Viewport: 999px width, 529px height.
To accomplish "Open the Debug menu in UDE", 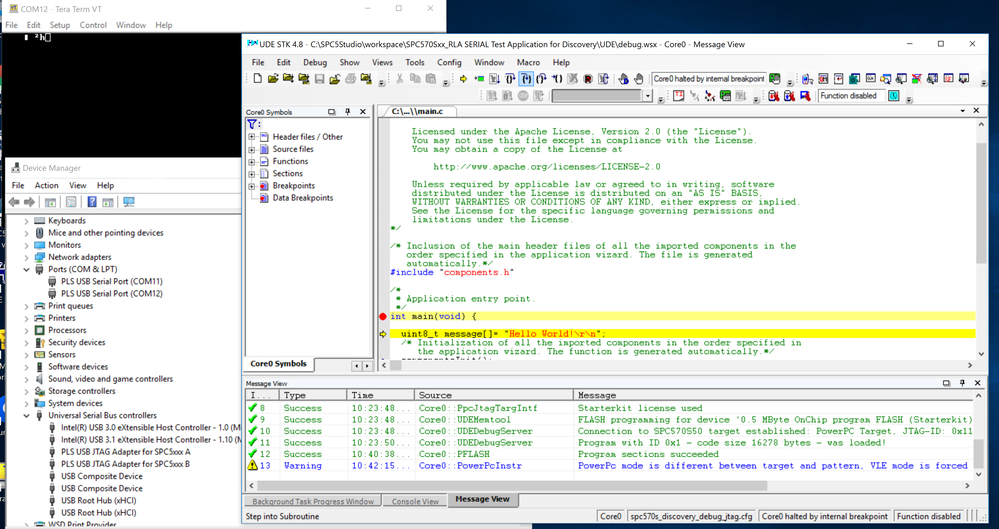I will (315, 62).
